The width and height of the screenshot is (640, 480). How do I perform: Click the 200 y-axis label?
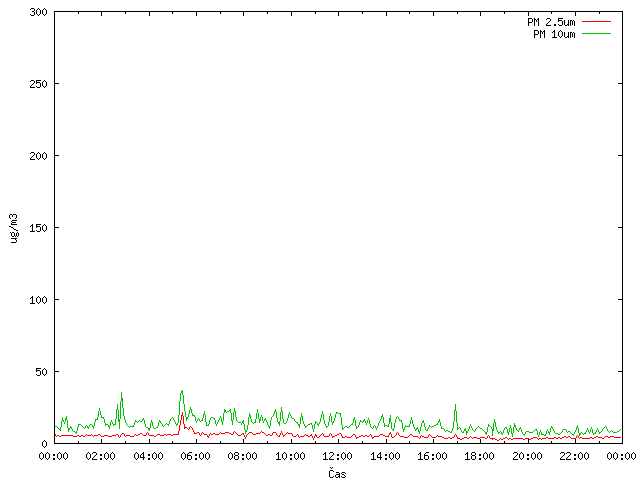[x=38, y=156]
